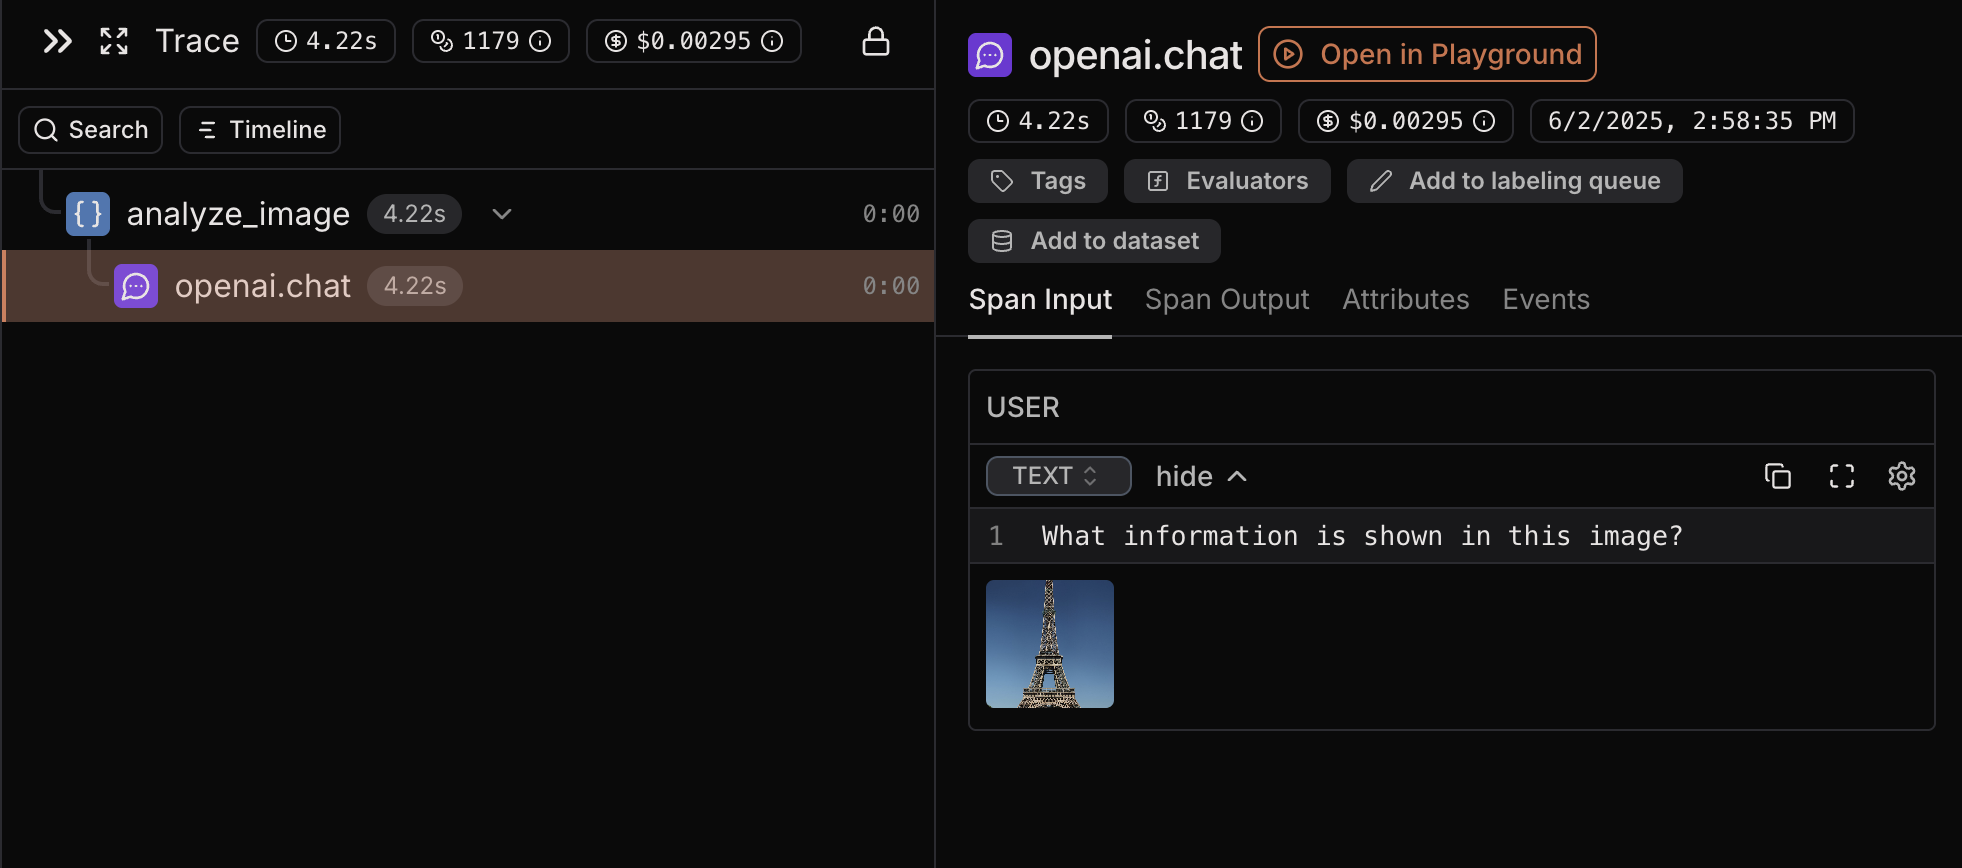Select the openai.chat span row
The width and height of the screenshot is (1962, 868).
pyautogui.click(x=468, y=286)
